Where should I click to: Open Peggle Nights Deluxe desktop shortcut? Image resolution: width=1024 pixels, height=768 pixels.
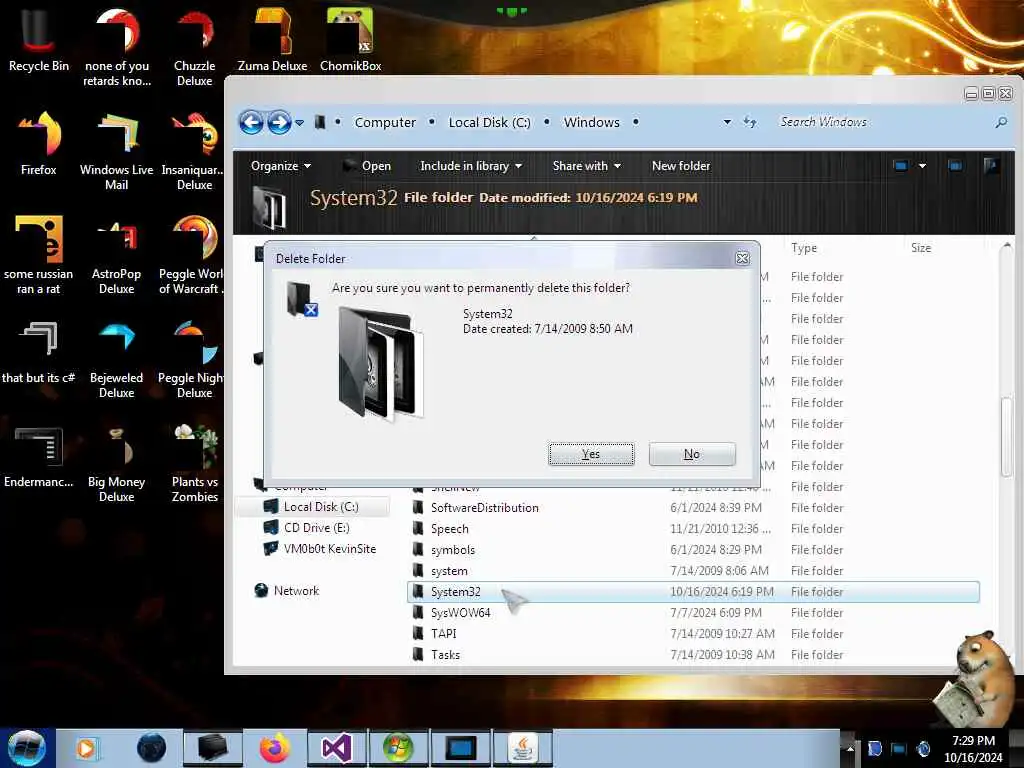pyautogui.click(x=192, y=359)
